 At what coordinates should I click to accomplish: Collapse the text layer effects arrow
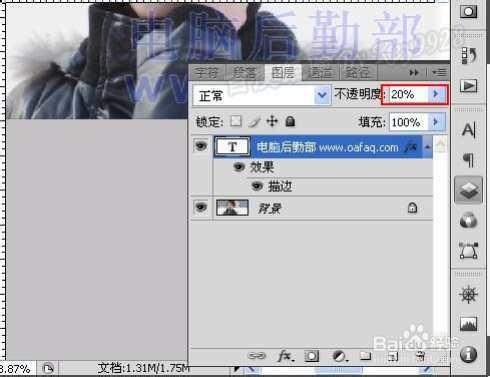pos(427,147)
